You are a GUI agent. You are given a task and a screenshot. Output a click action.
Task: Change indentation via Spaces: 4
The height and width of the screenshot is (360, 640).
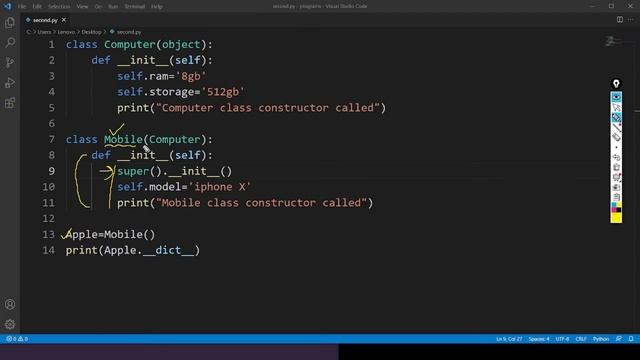tap(539, 339)
